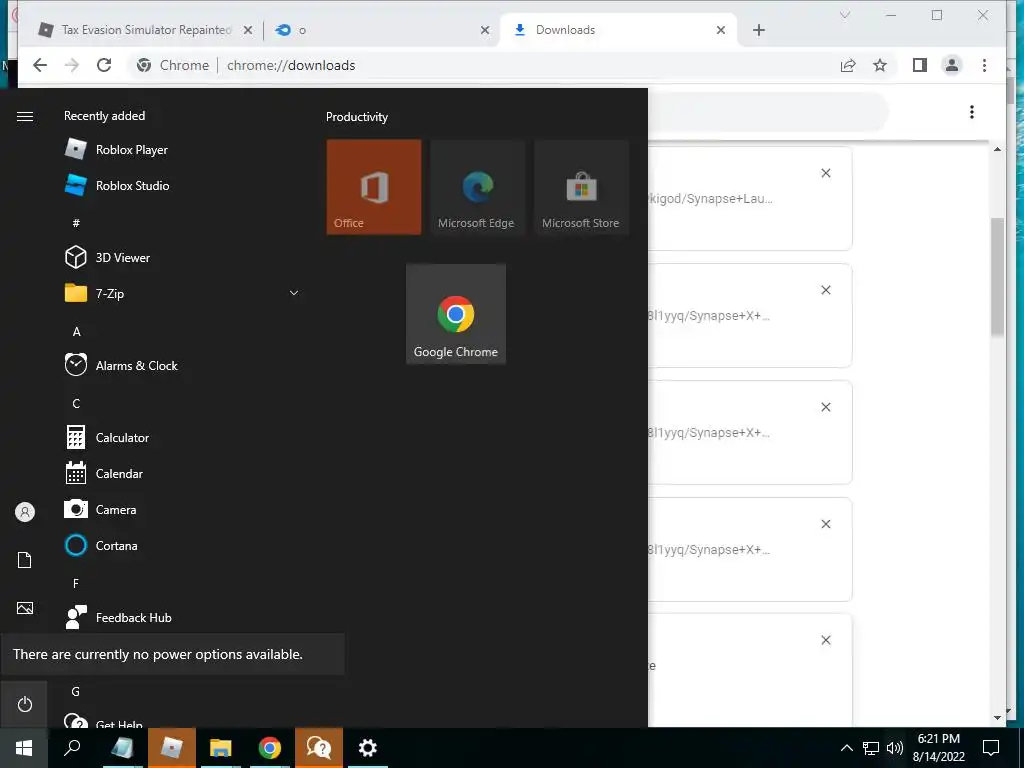Open Documents from Start sidebar
This screenshot has height=768, width=1024.
pyautogui.click(x=25, y=560)
